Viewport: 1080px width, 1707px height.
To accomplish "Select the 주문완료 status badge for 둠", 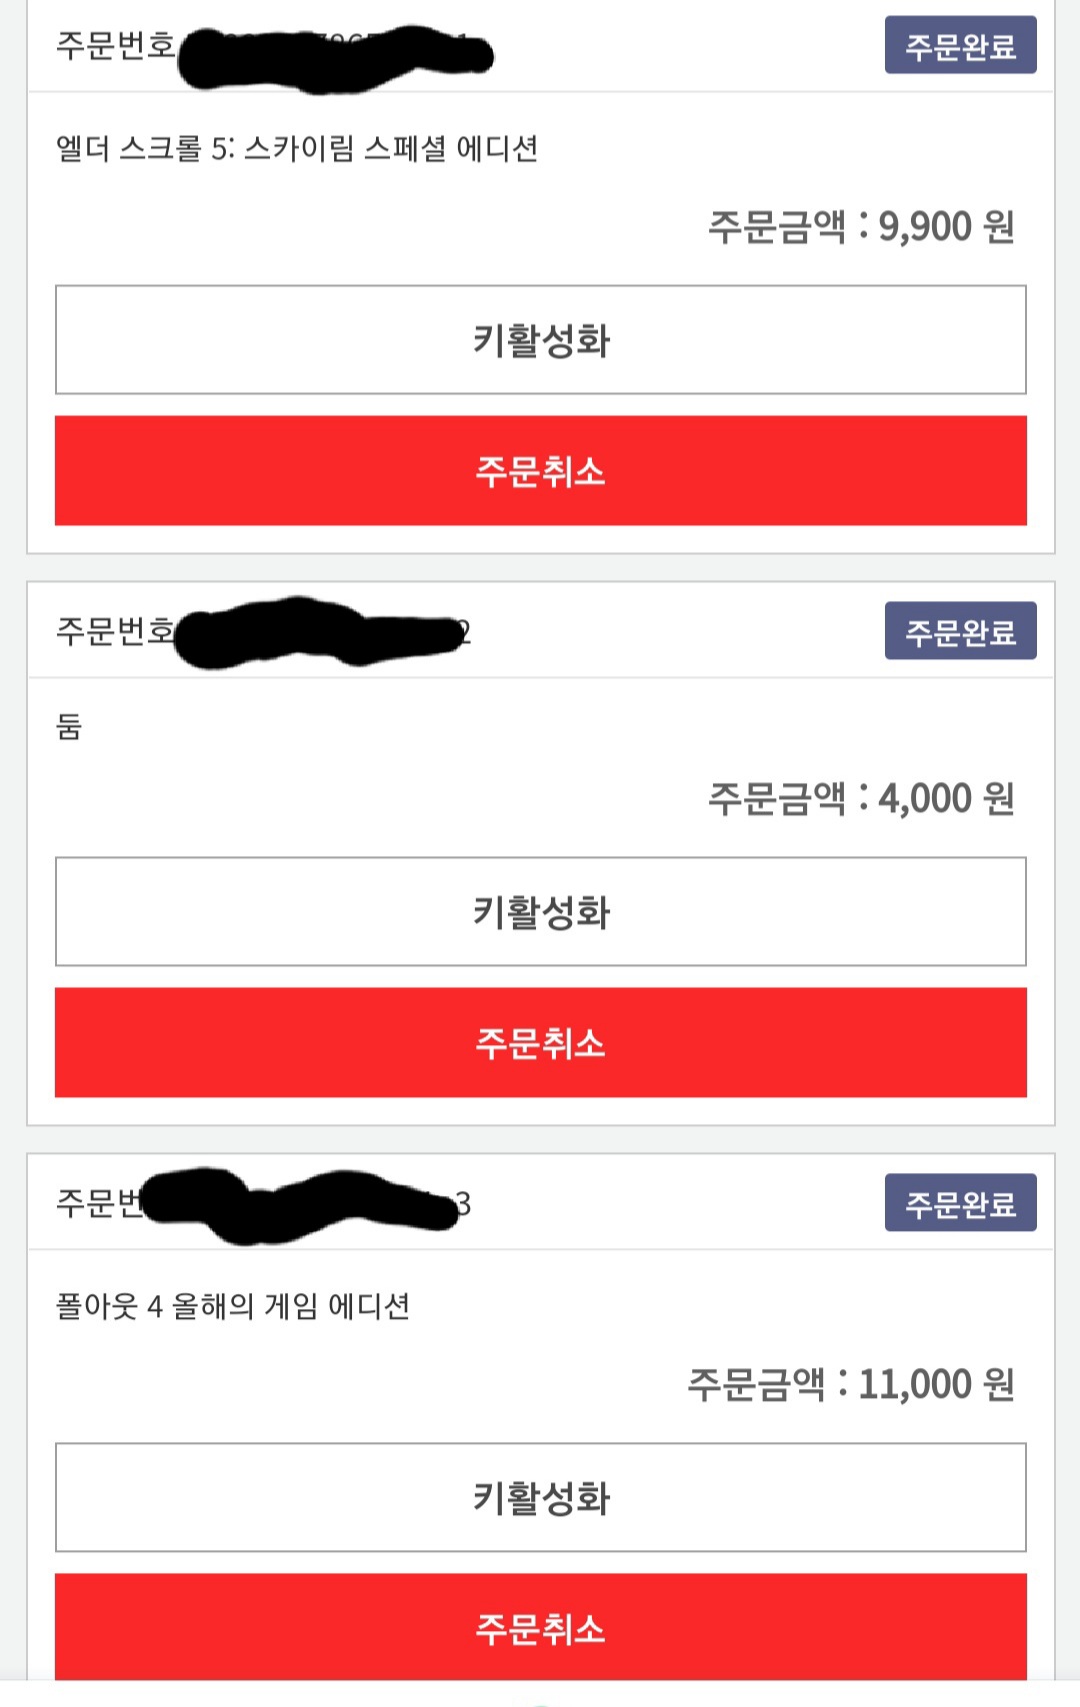I will click(x=960, y=631).
